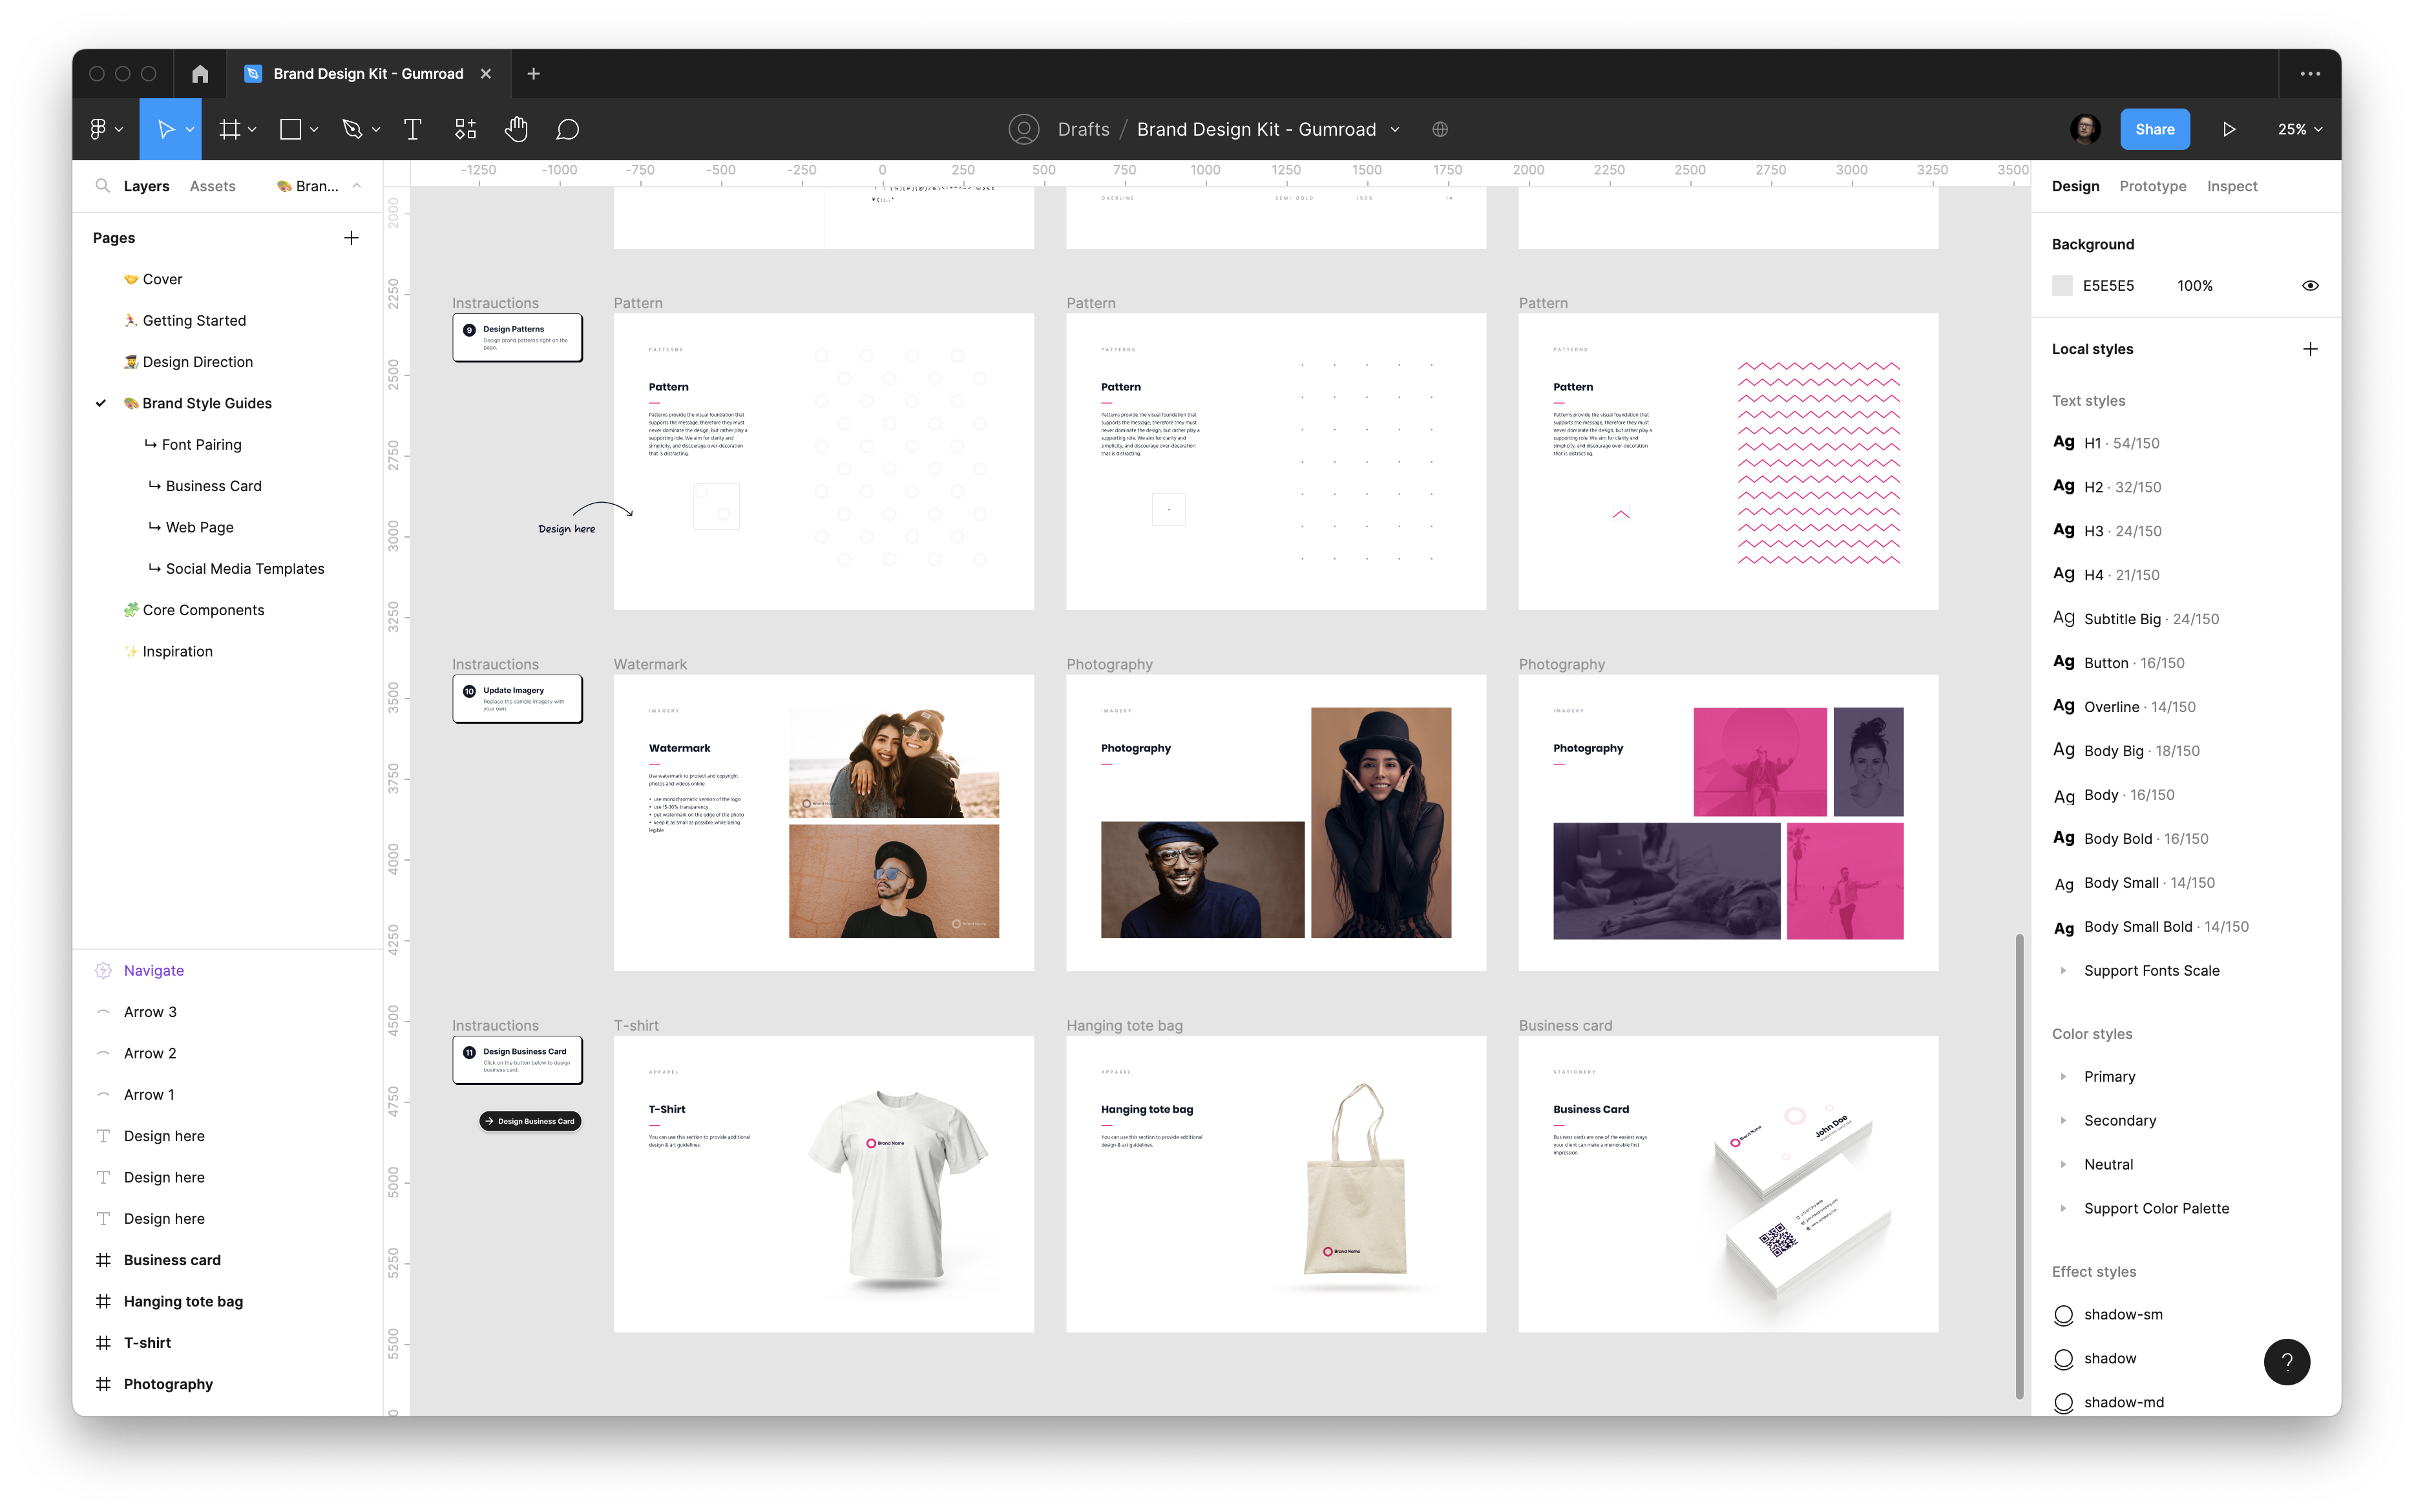The image size is (2414, 1512).
Task: Click the Design Business Card button on canvas
Action: click(530, 1121)
